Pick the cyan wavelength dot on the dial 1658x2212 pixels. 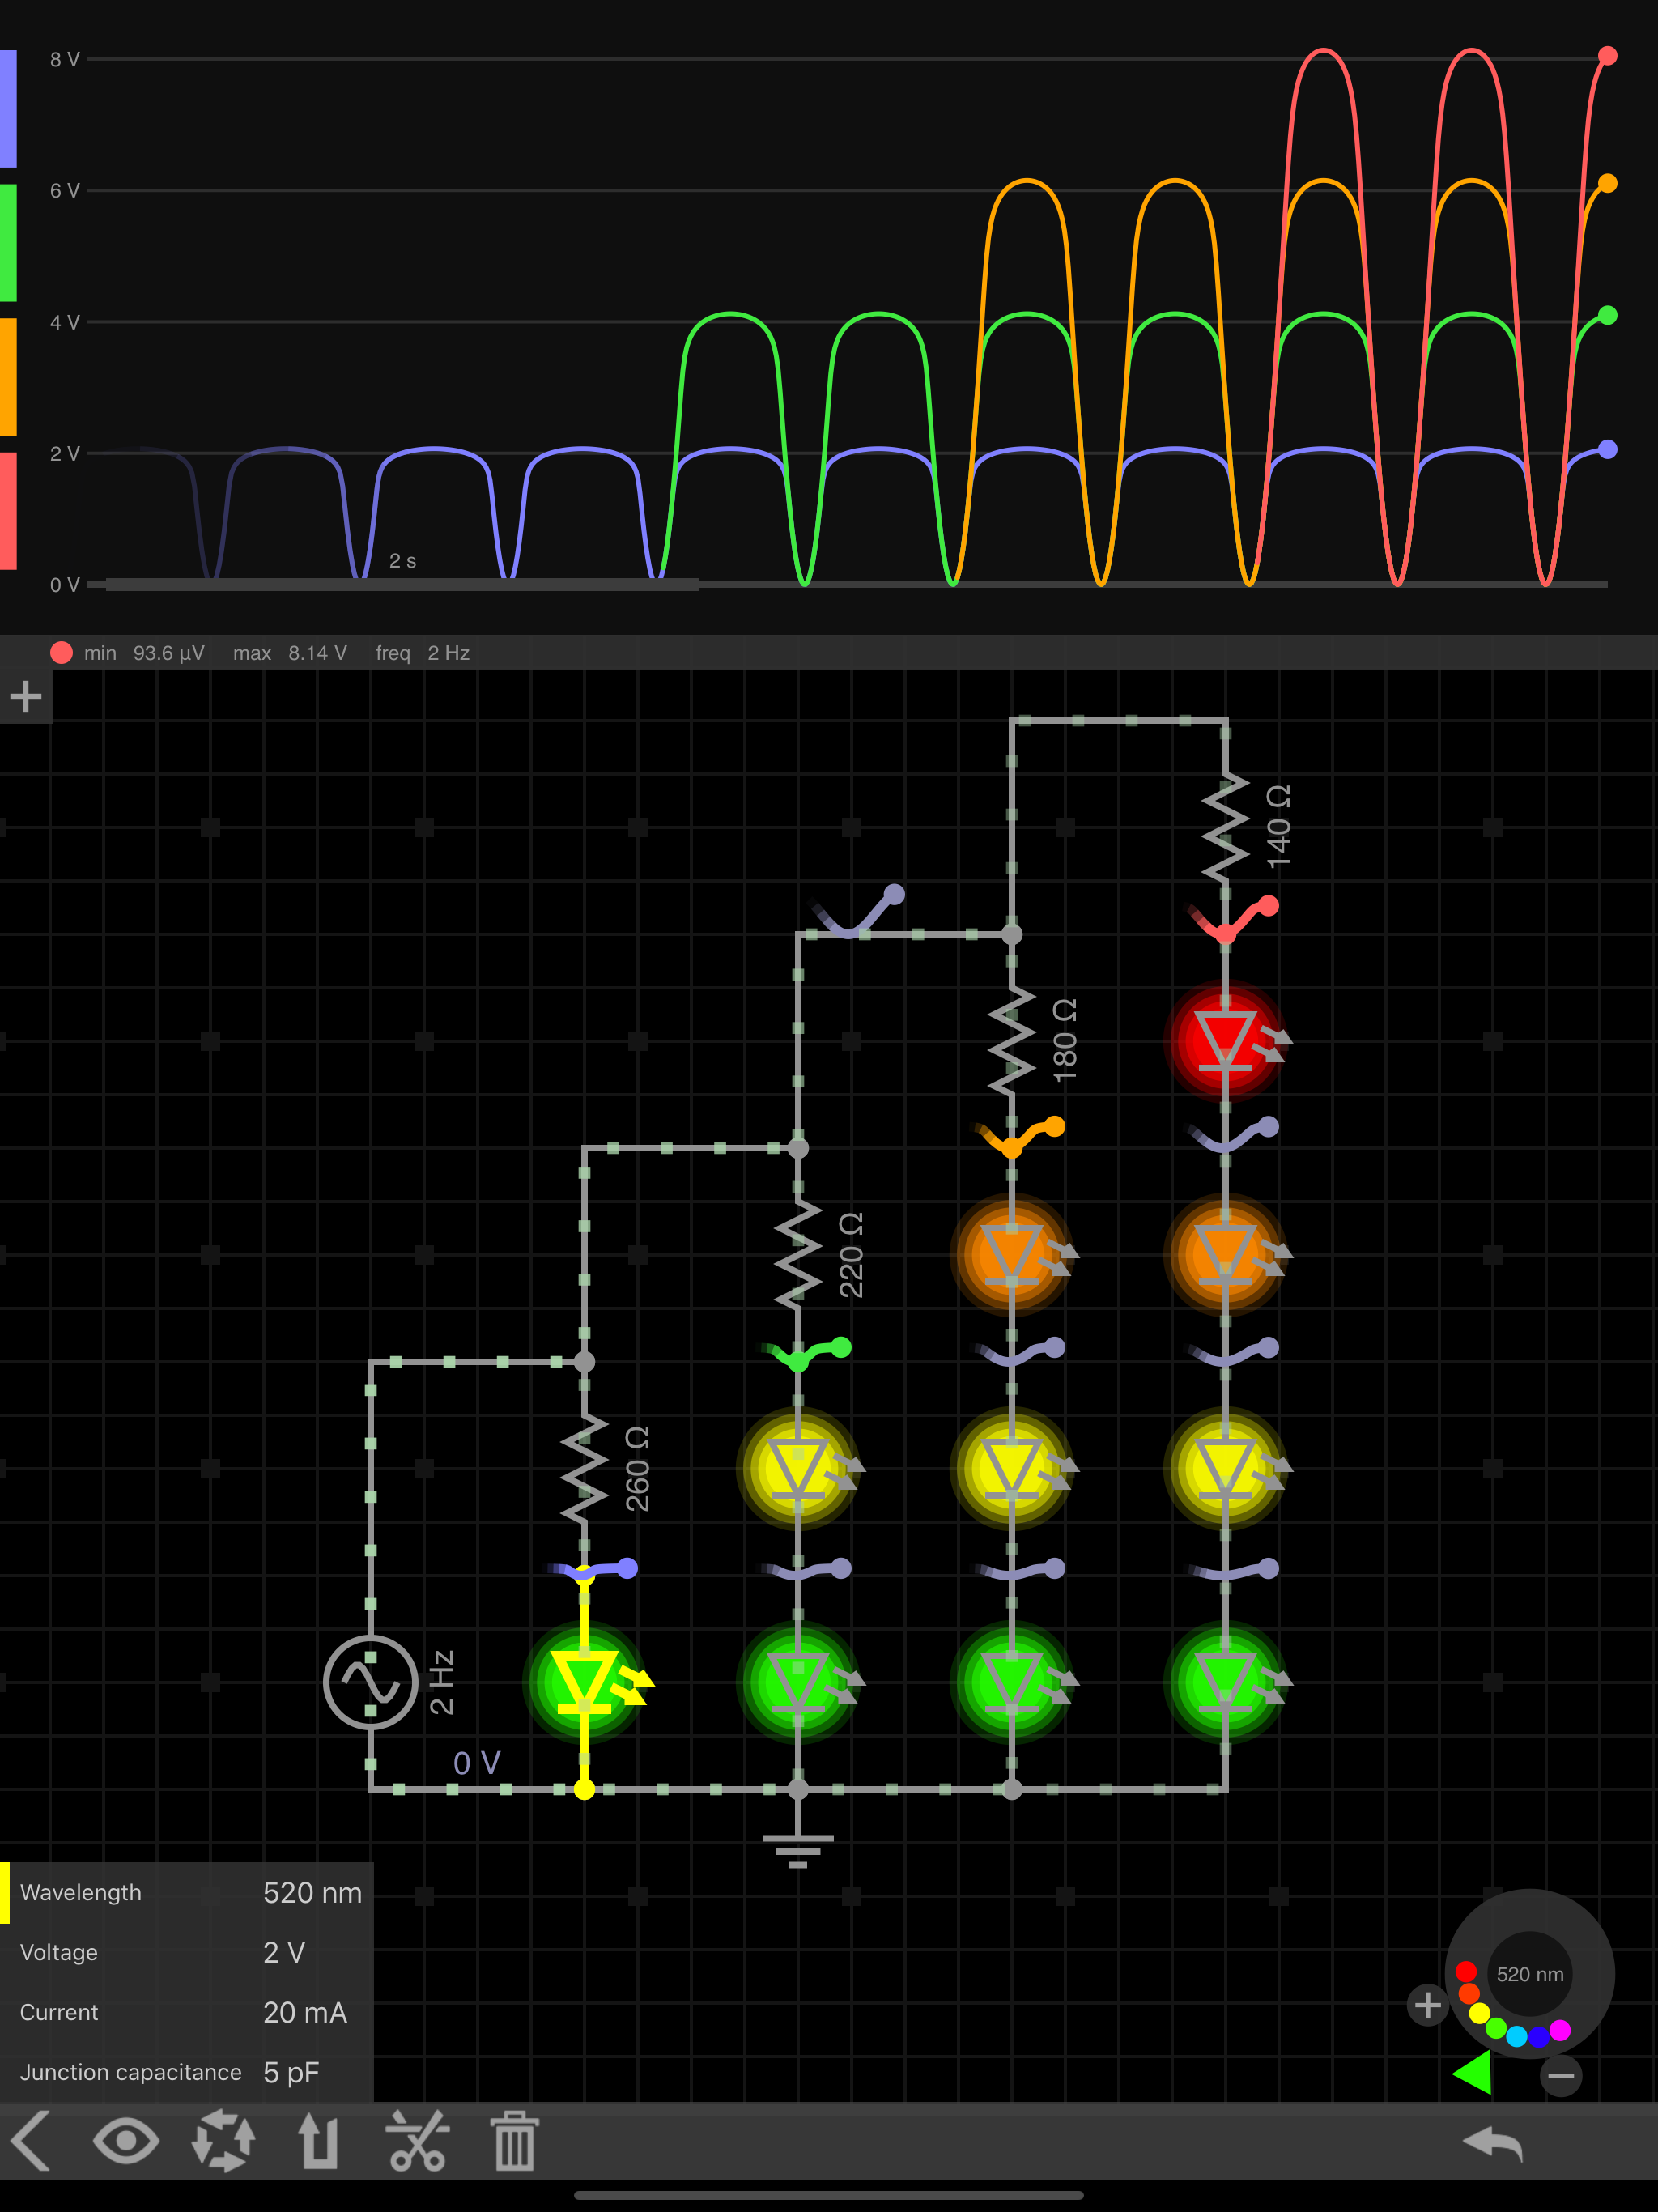click(x=1517, y=2036)
